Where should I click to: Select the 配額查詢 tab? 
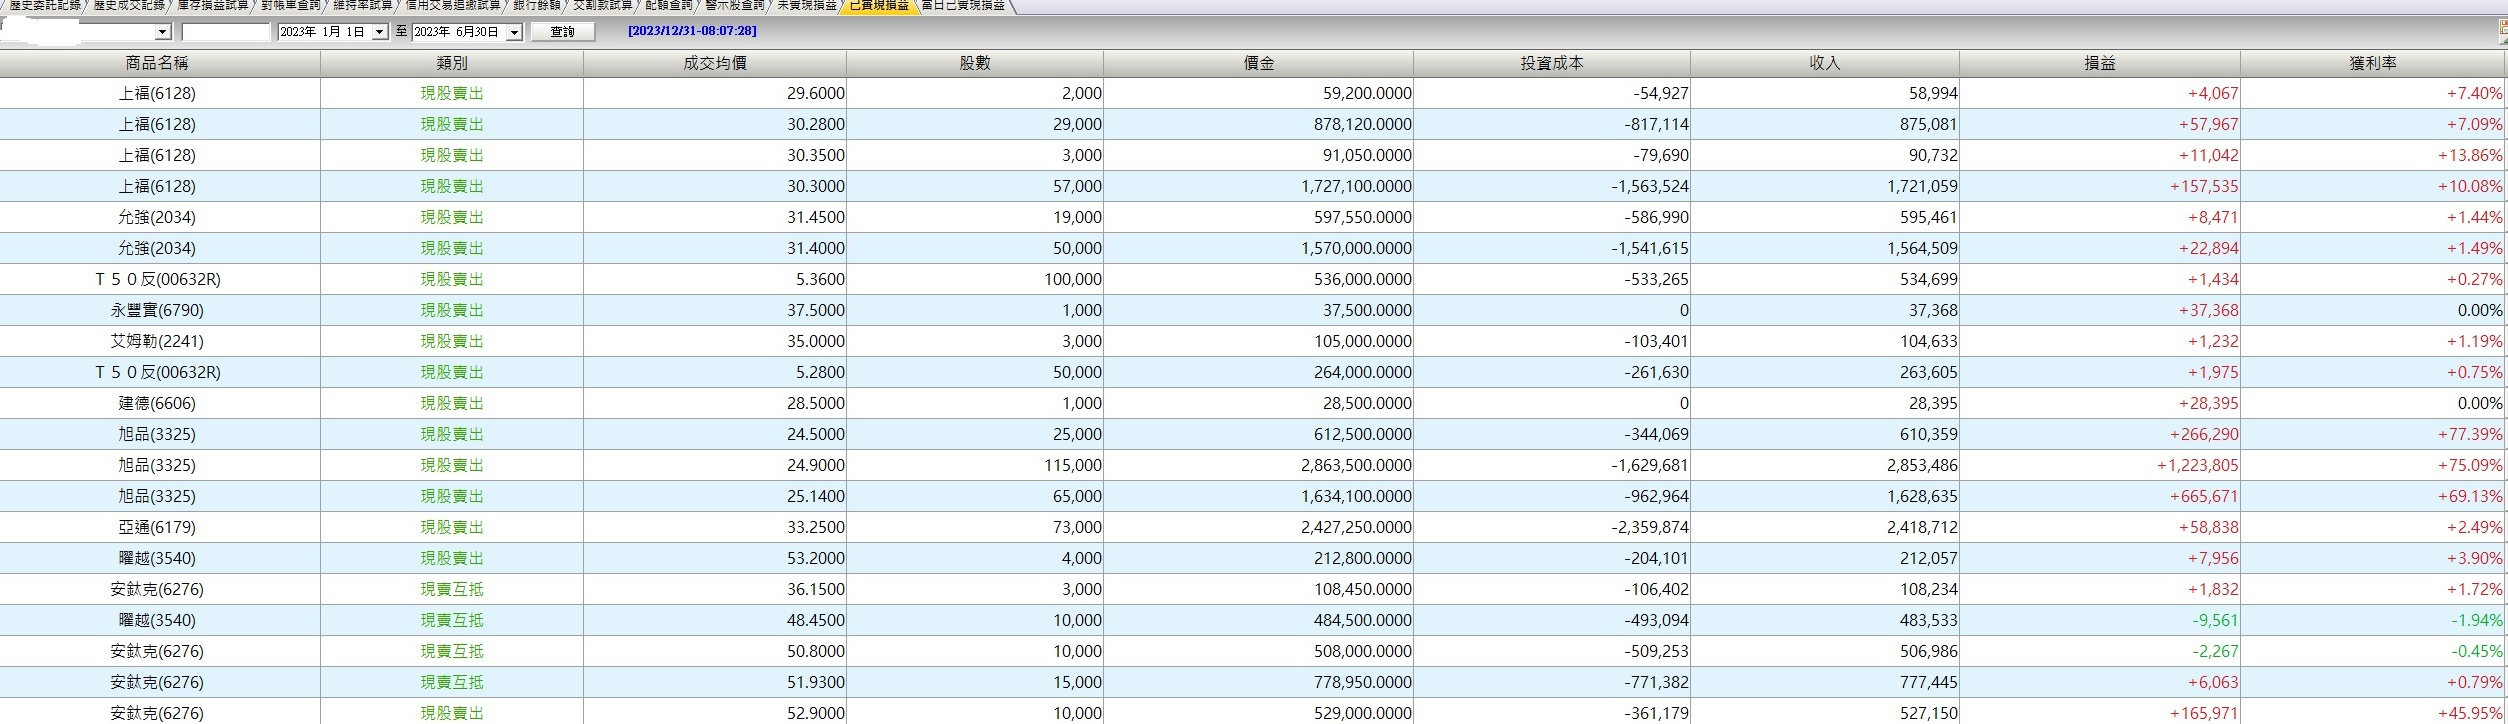(x=669, y=6)
